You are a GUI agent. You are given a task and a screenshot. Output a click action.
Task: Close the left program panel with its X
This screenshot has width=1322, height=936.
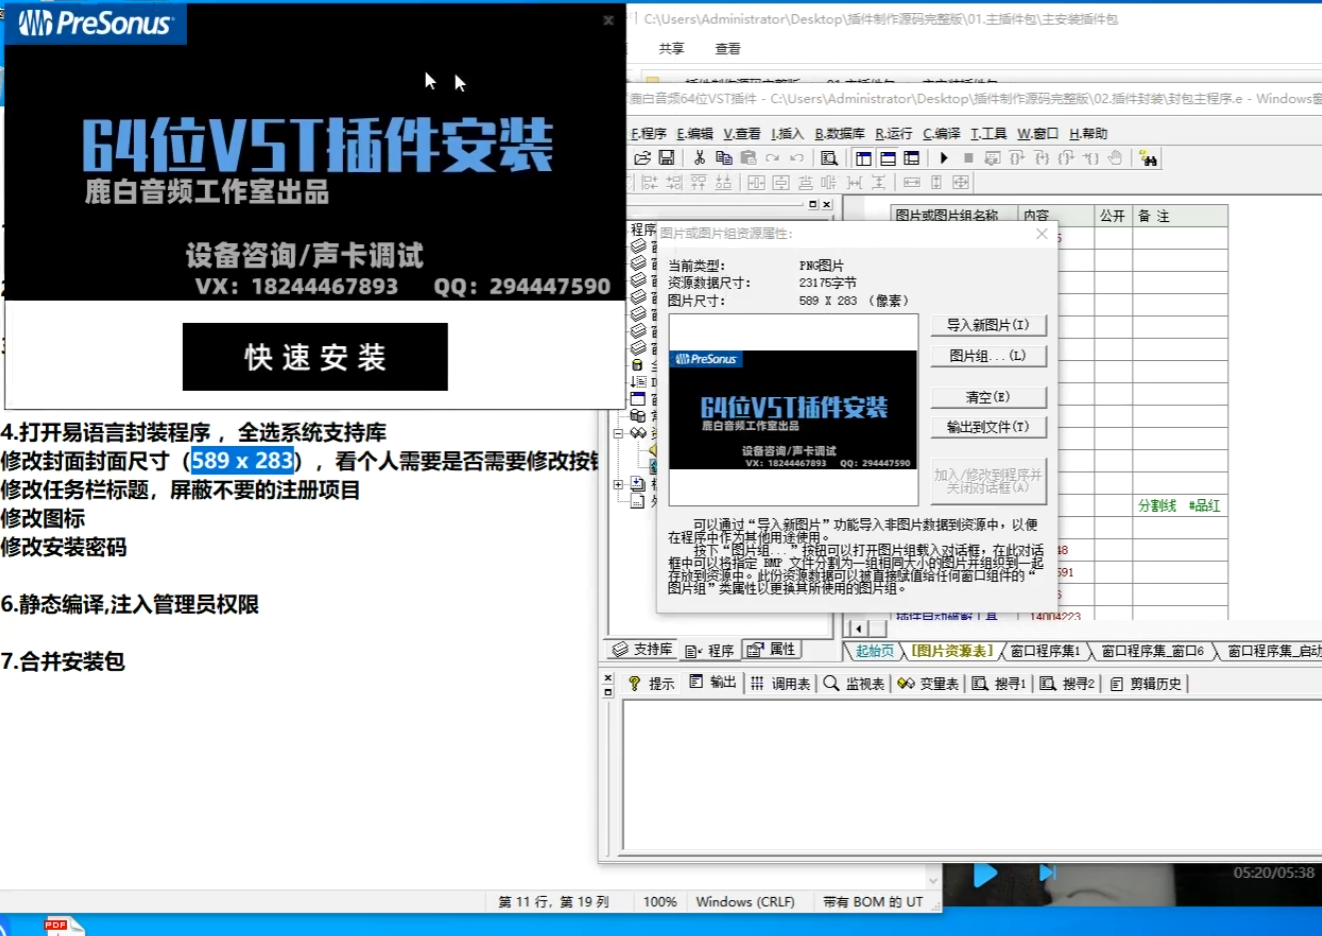[826, 204]
